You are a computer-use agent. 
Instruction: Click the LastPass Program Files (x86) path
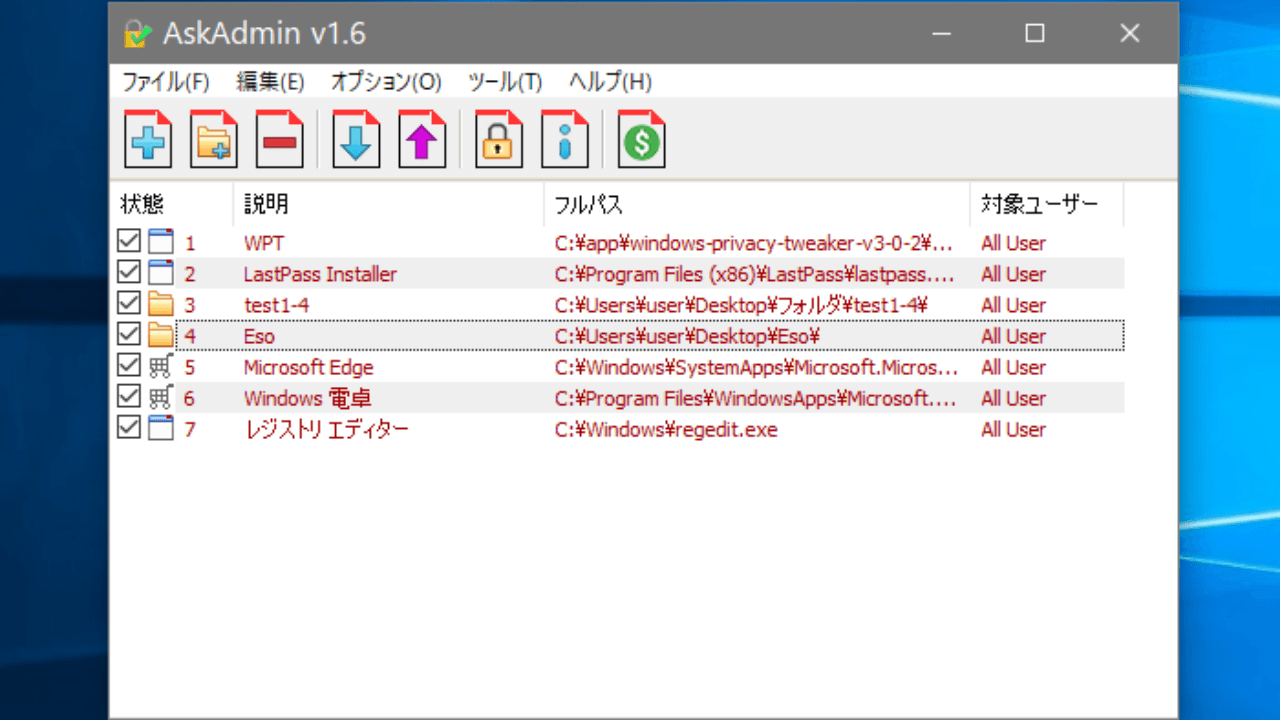(x=755, y=274)
